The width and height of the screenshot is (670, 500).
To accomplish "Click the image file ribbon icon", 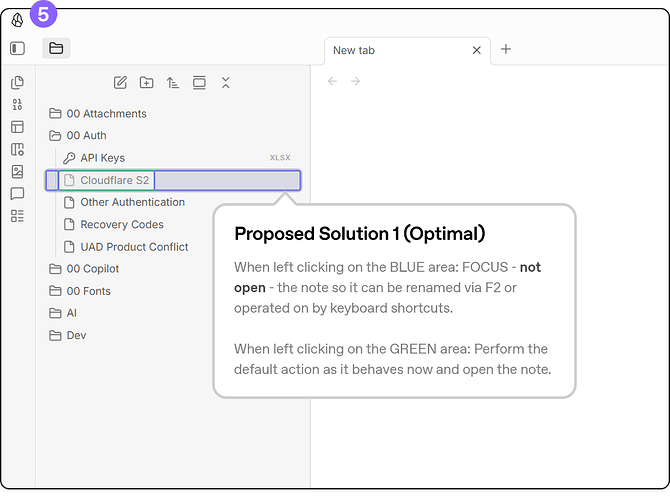I will click(x=17, y=171).
